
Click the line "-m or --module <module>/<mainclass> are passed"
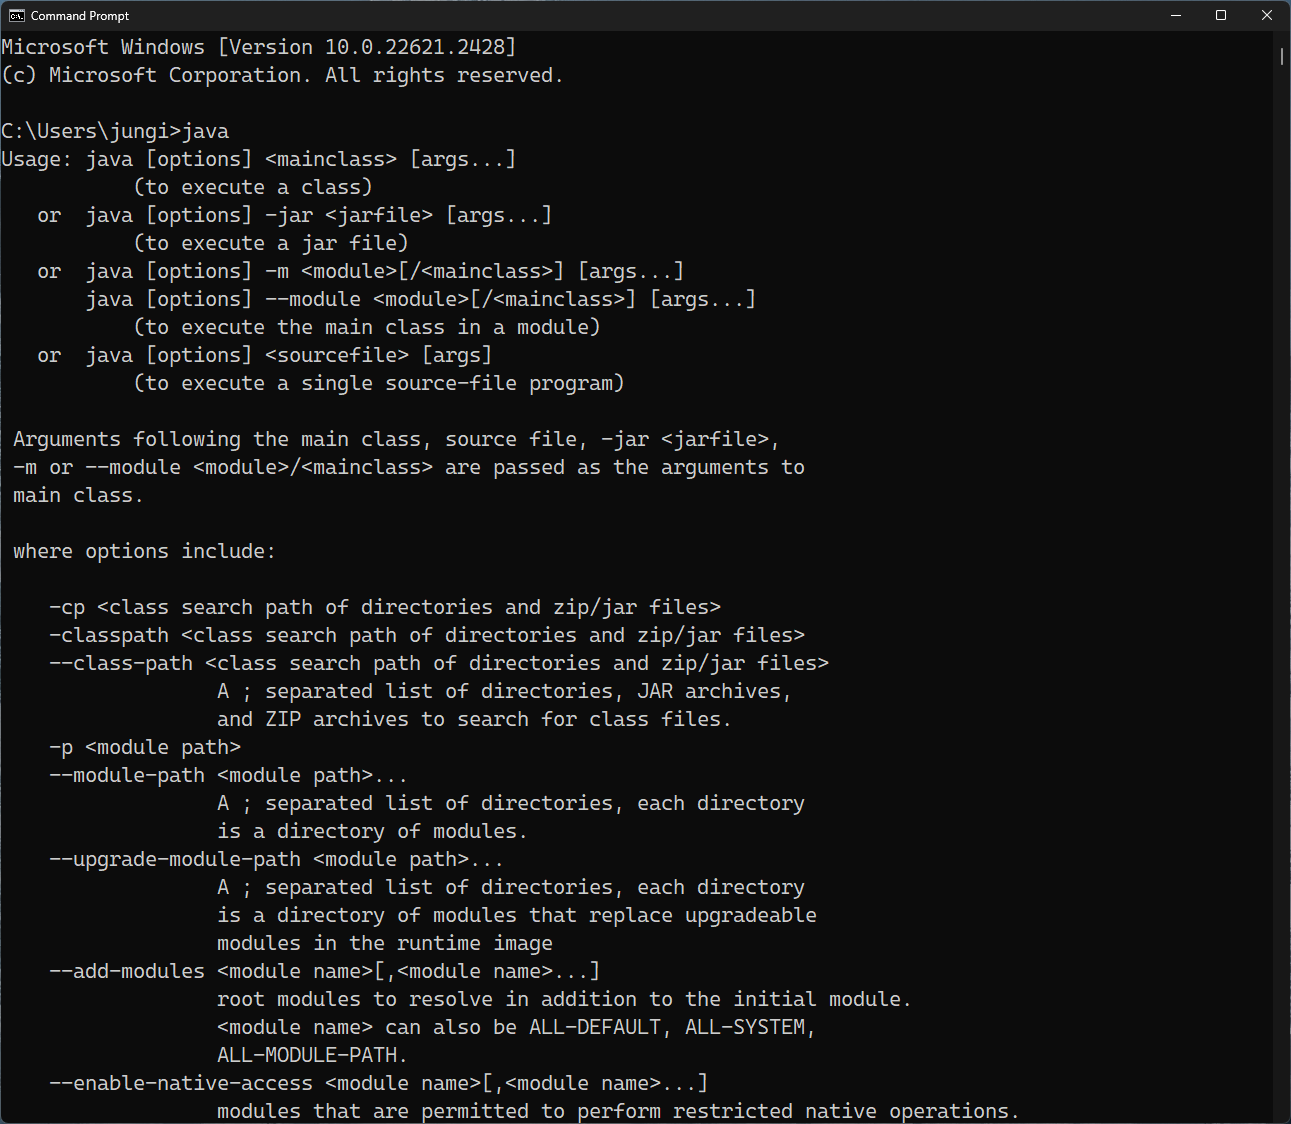tap(409, 467)
